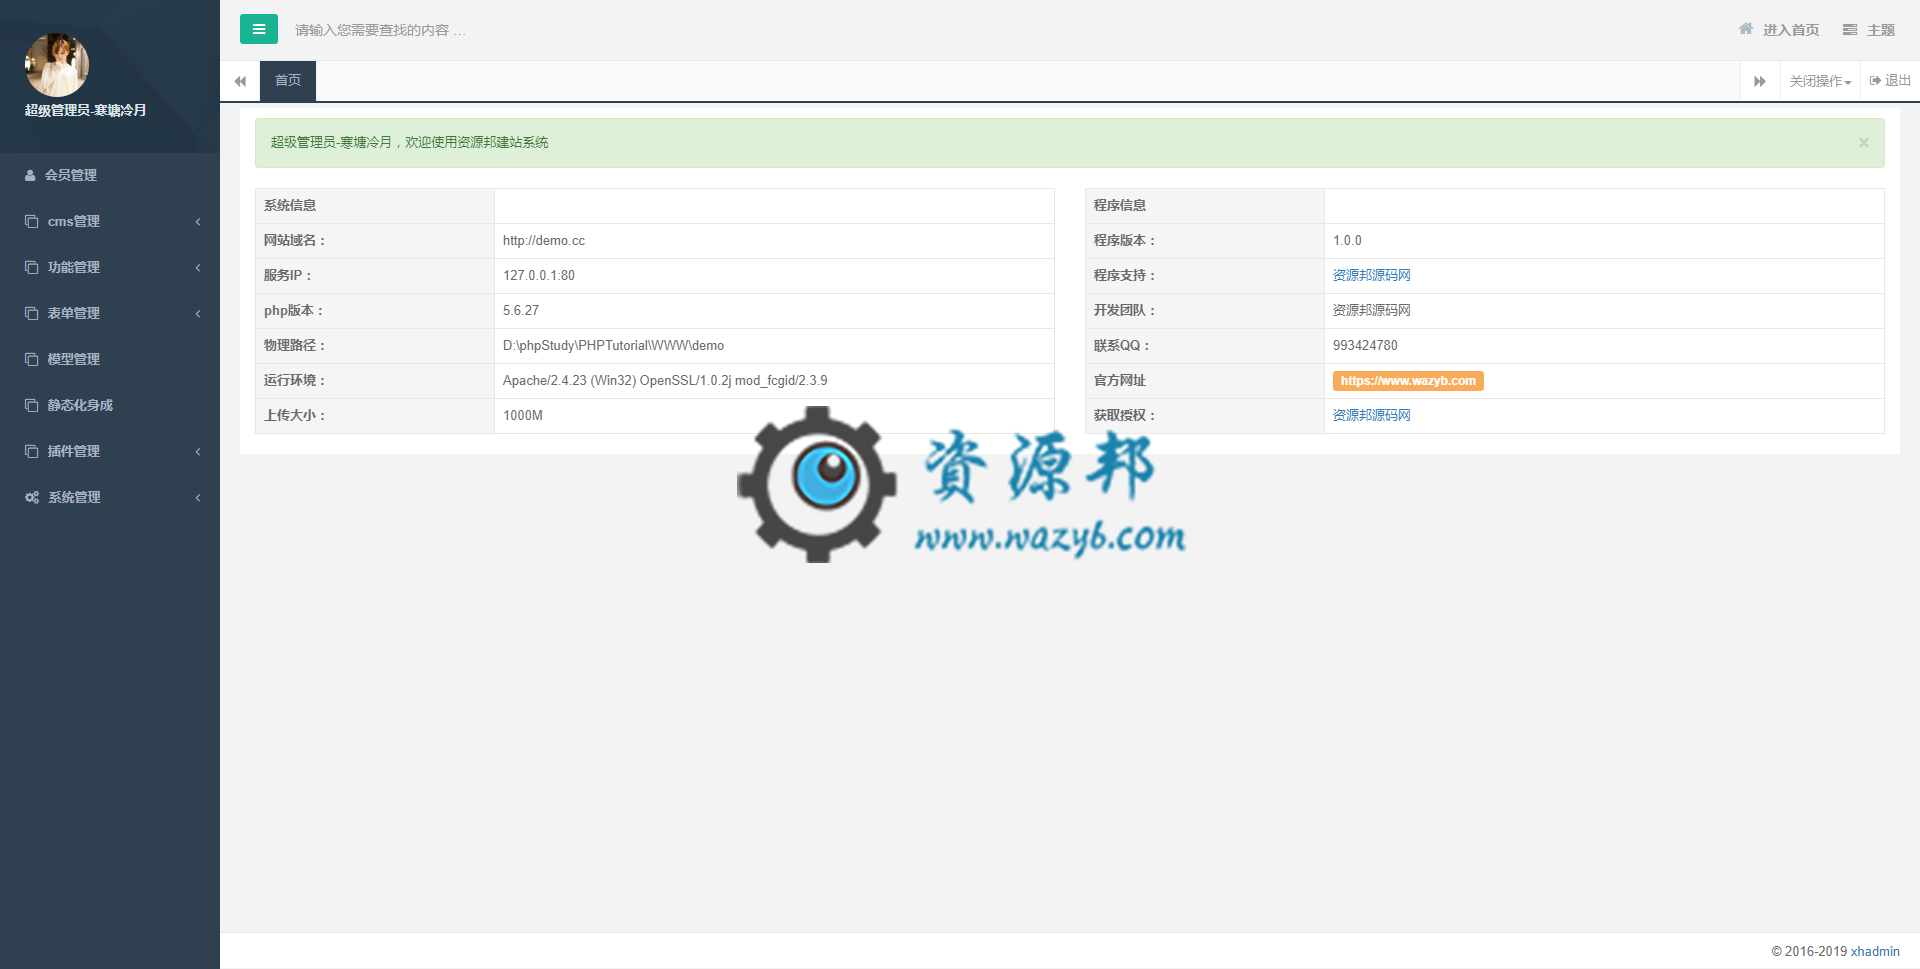Viewport: 1920px width, 969px height.
Task: Expand the 插件管理 chevron
Action: click(198, 451)
